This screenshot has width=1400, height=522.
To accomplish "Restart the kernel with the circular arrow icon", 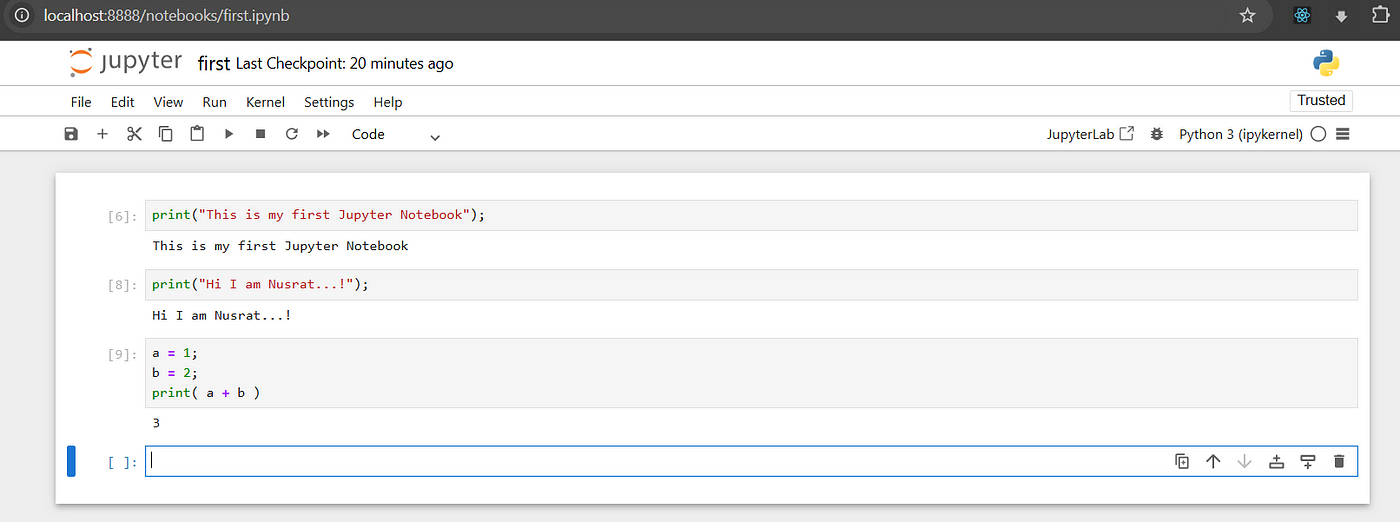I will [x=292, y=134].
